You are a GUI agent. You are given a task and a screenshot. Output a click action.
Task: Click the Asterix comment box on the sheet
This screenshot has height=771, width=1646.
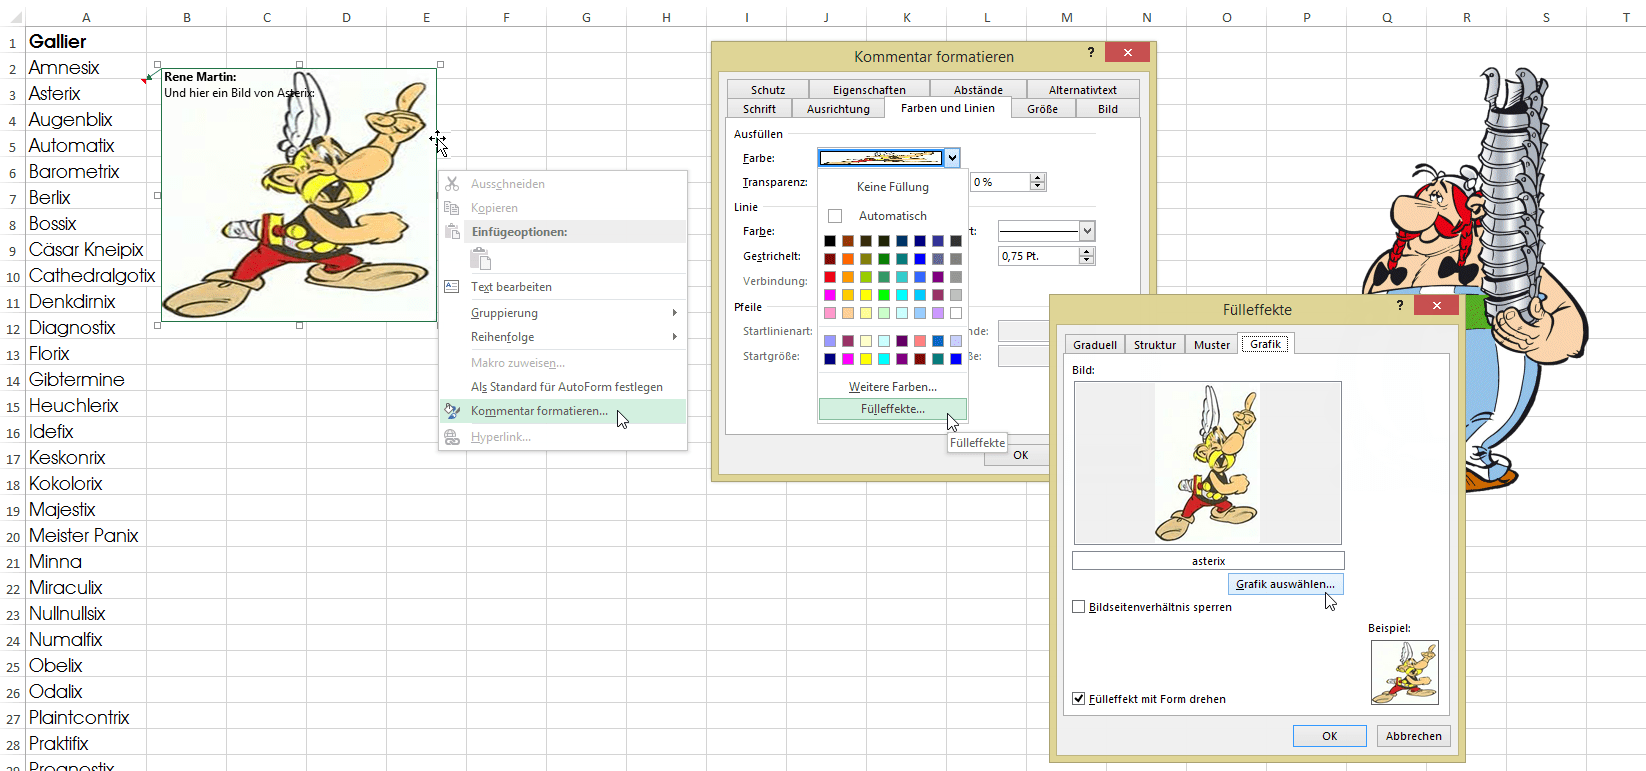point(299,195)
